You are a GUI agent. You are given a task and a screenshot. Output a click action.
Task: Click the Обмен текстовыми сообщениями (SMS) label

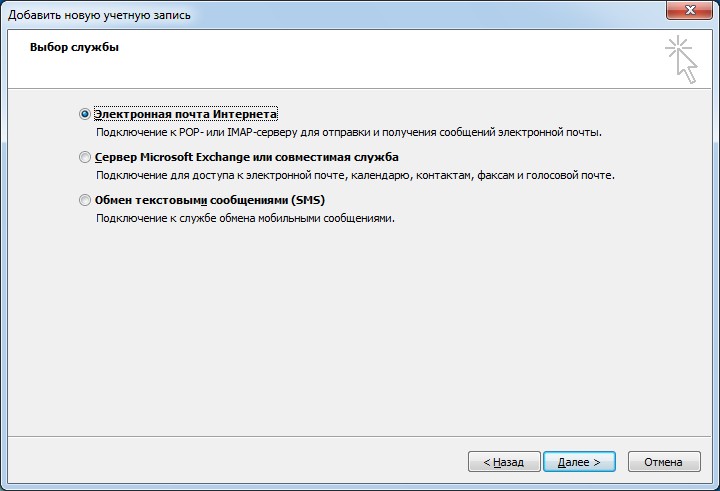pos(209,200)
